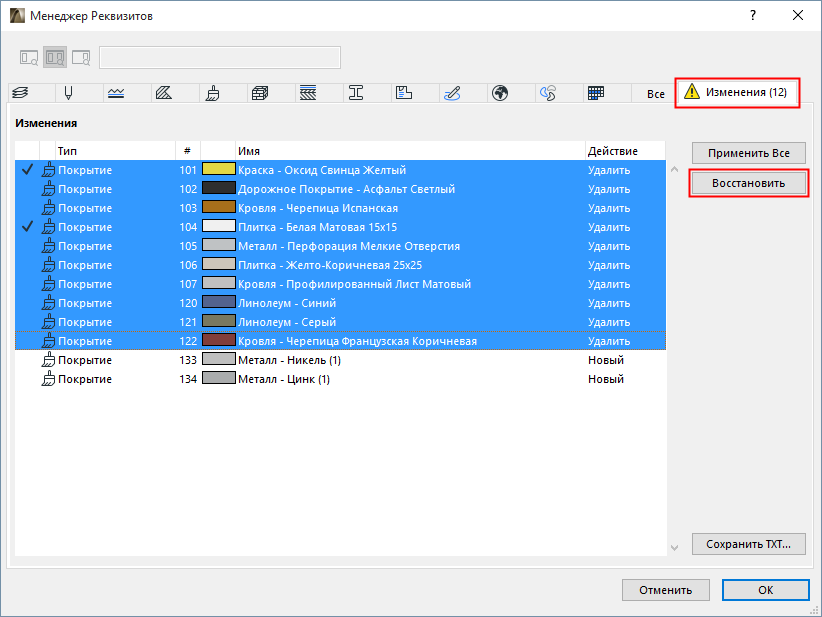Open the Composites layered-hatch tab icon

coord(308,93)
